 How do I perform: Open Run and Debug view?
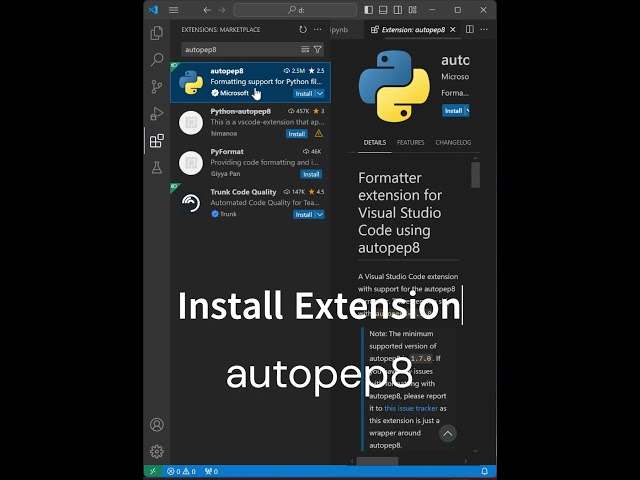point(157,114)
